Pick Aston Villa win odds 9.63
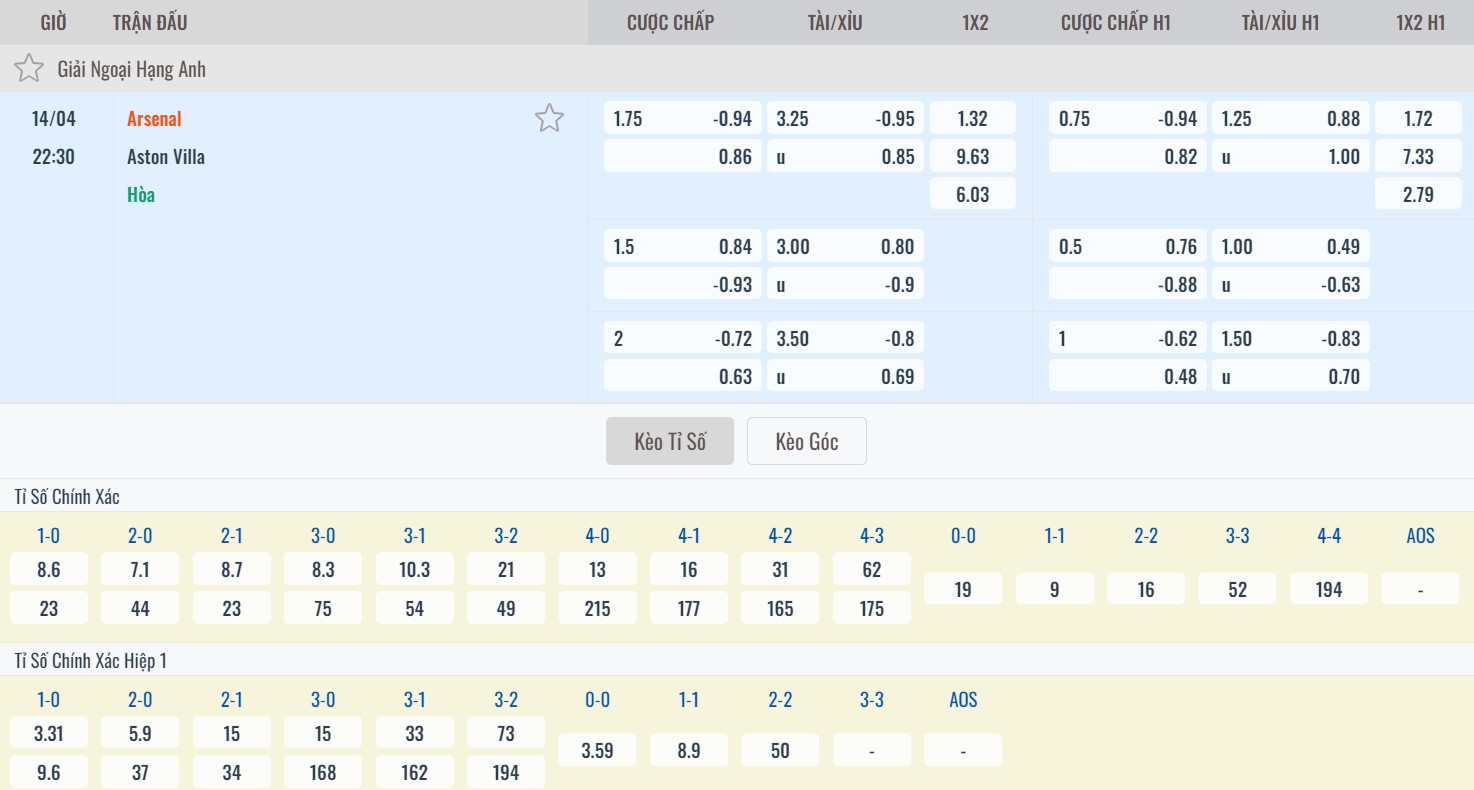Image resolution: width=1474 pixels, height=790 pixels. 972,156
